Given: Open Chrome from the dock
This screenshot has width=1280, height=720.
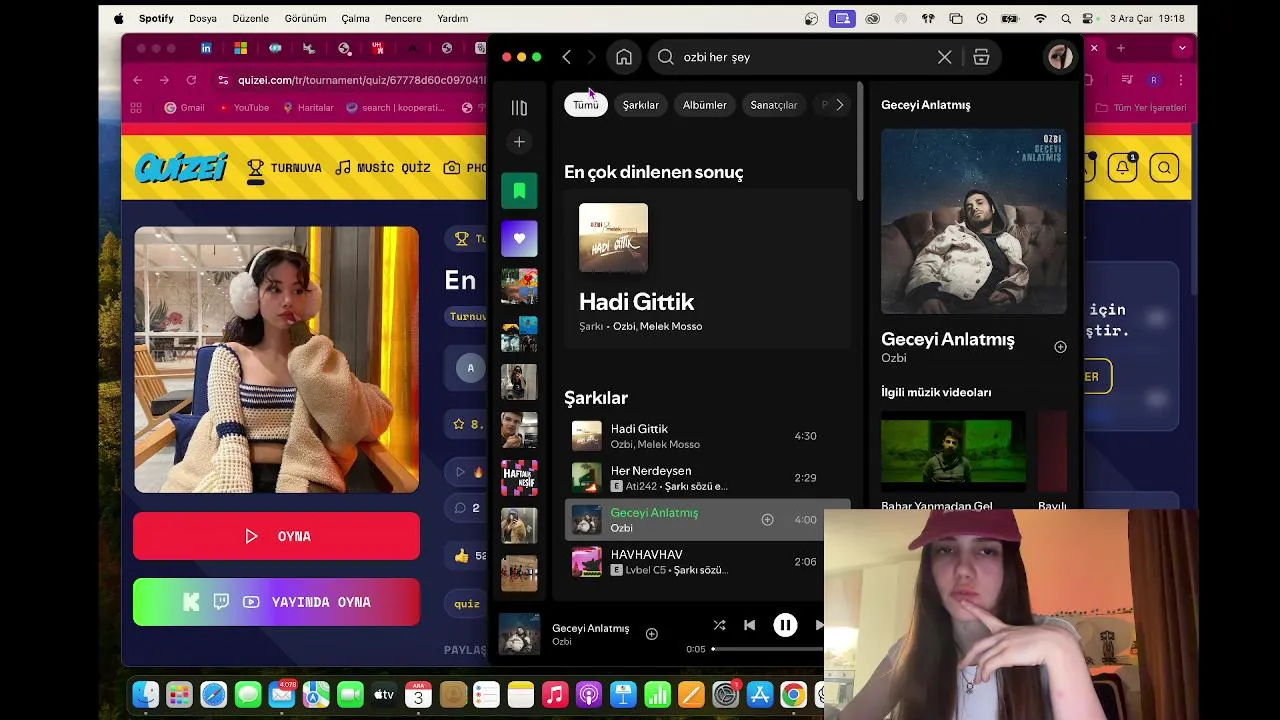Looking at the screenshot, I should tap(793, 694).
